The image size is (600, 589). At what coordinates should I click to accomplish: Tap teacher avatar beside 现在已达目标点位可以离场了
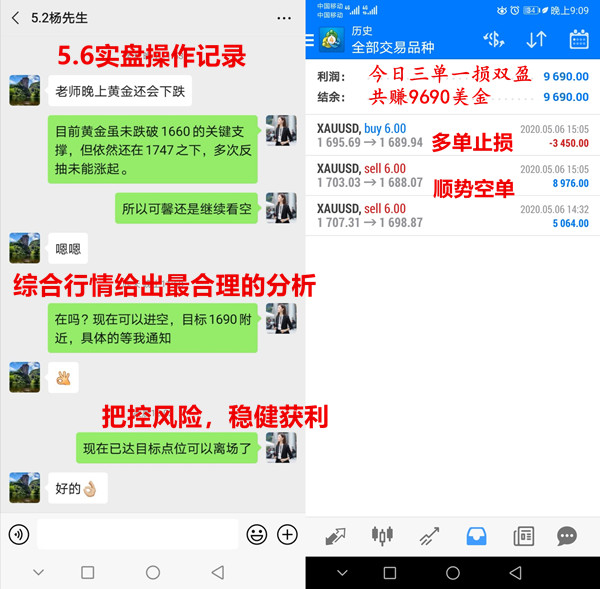(281, 447)
